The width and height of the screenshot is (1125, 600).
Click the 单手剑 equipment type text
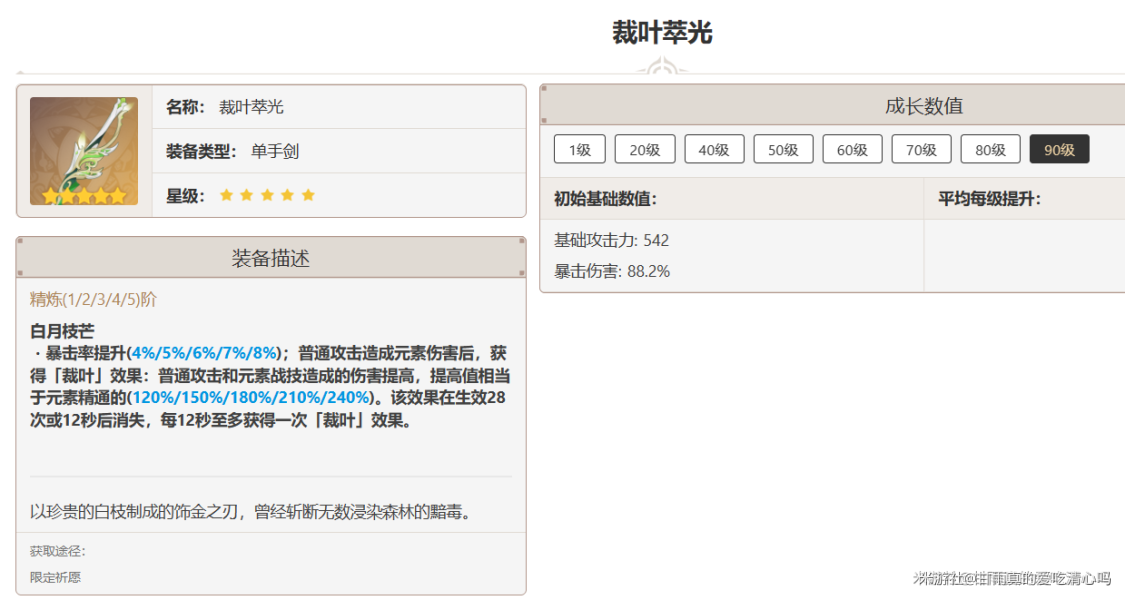click(x=275, y=152)
